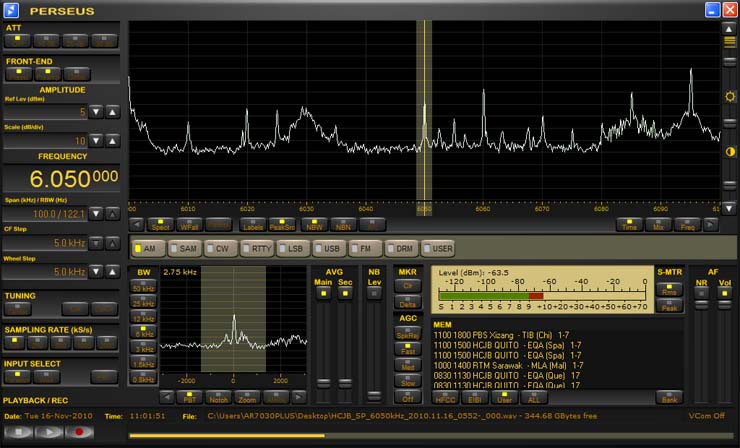Image resolution: width=740 pixels, height=448 pixels.
Task: Decrease Wheel Step with the down arrow
Action: [96, 272]
